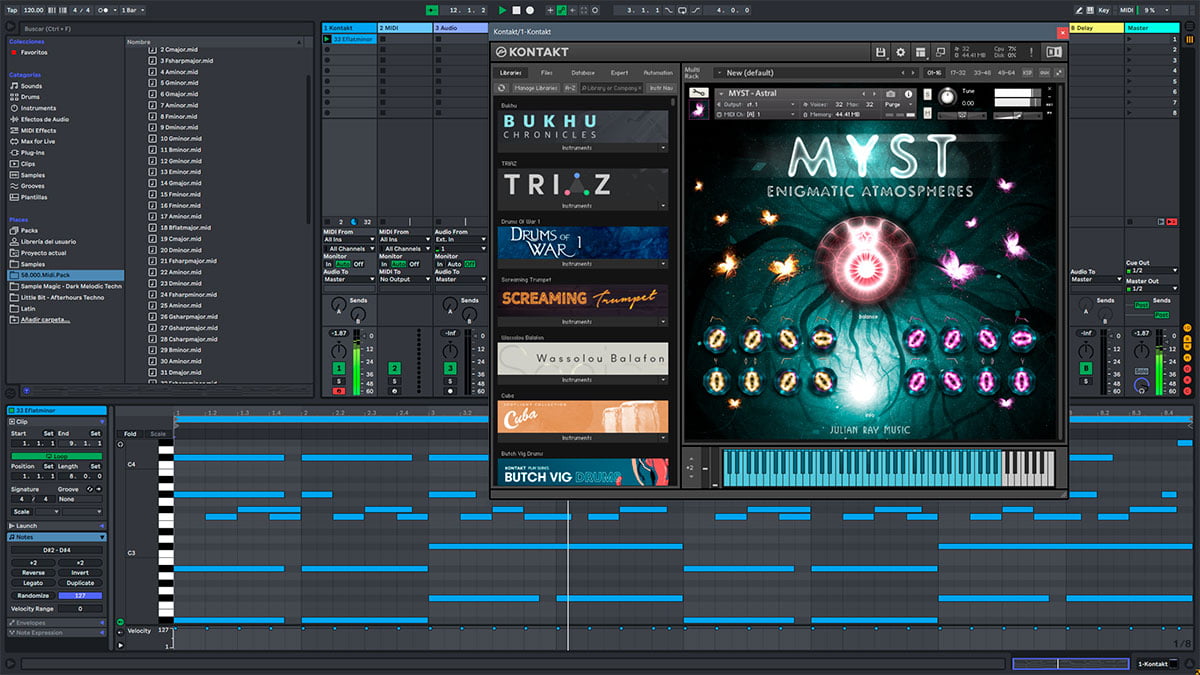Click MYST instrument camera snapshot icon

(x=891, y=94)
